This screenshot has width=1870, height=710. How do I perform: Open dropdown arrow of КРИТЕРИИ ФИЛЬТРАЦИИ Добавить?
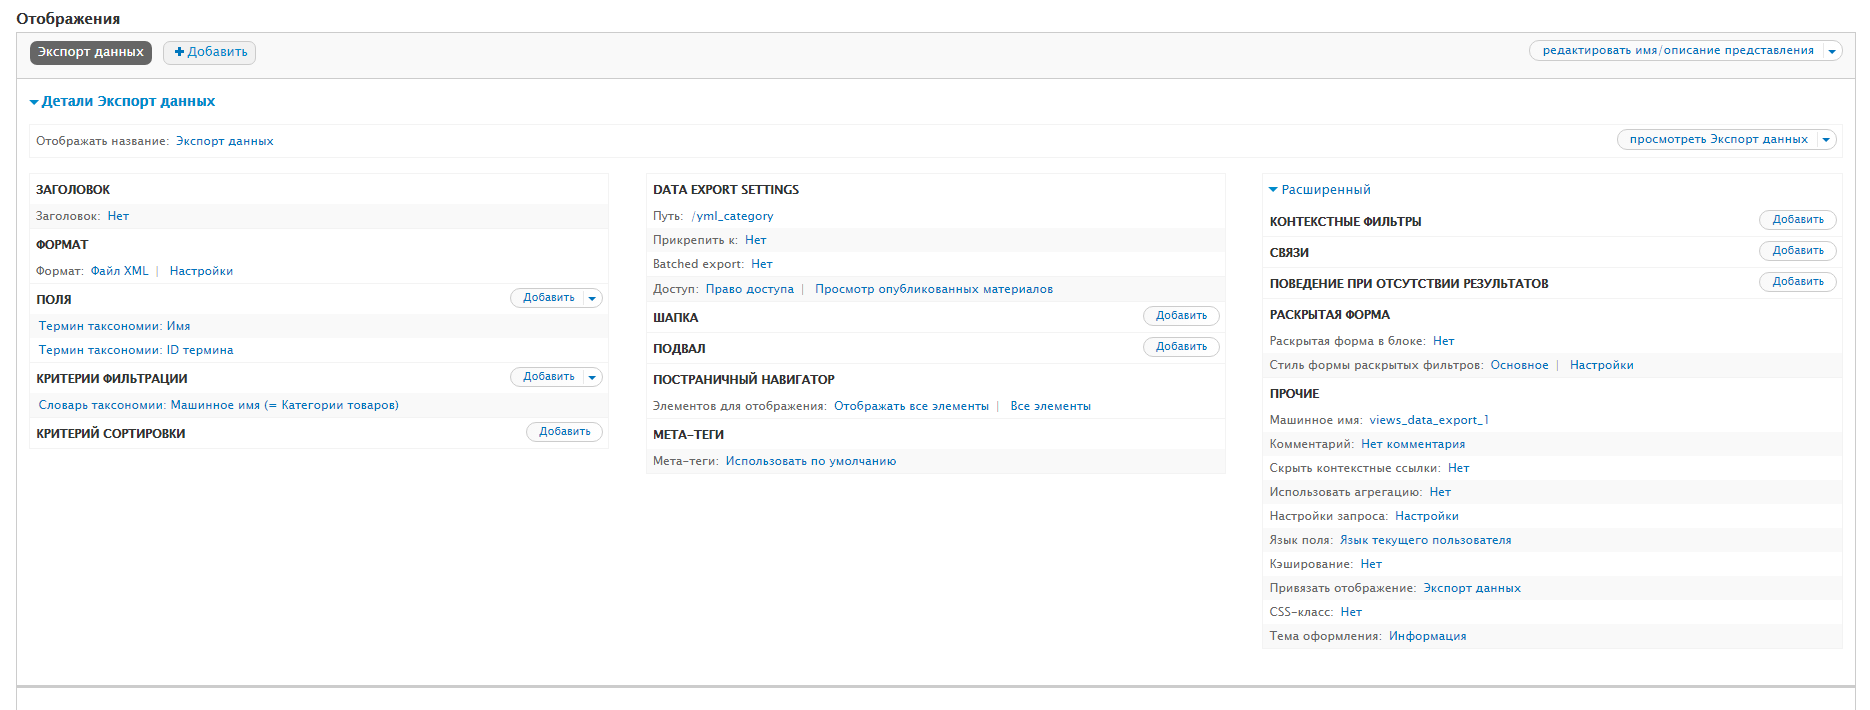click(x=592, y=377)
